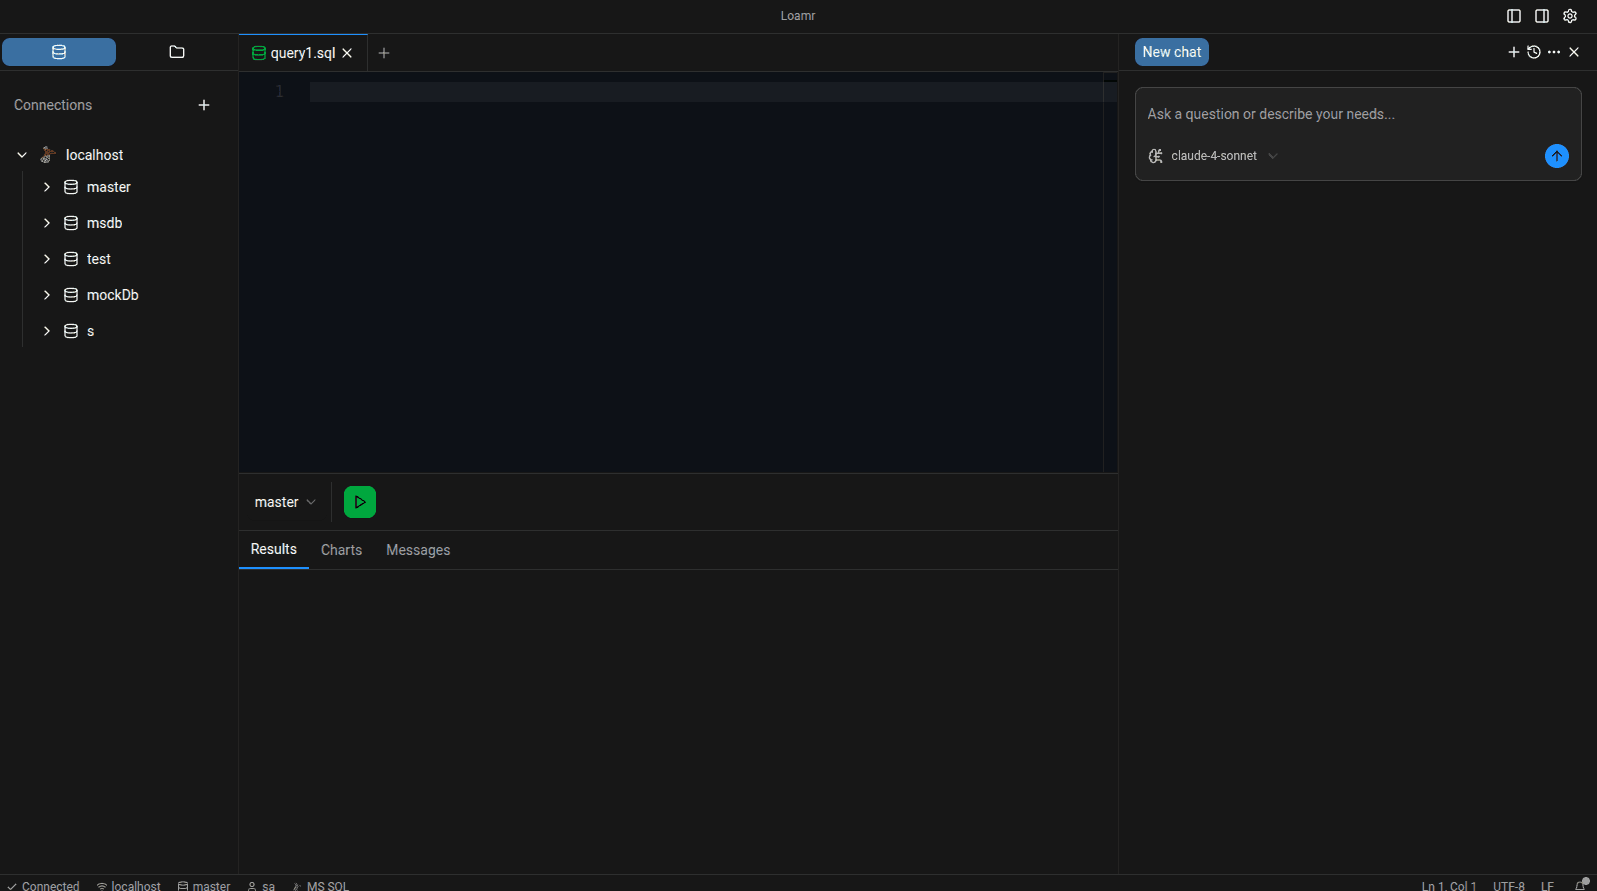1597x891 pixels.
Task: Open chat panel more options menu
Action: tap(1554, 52)
